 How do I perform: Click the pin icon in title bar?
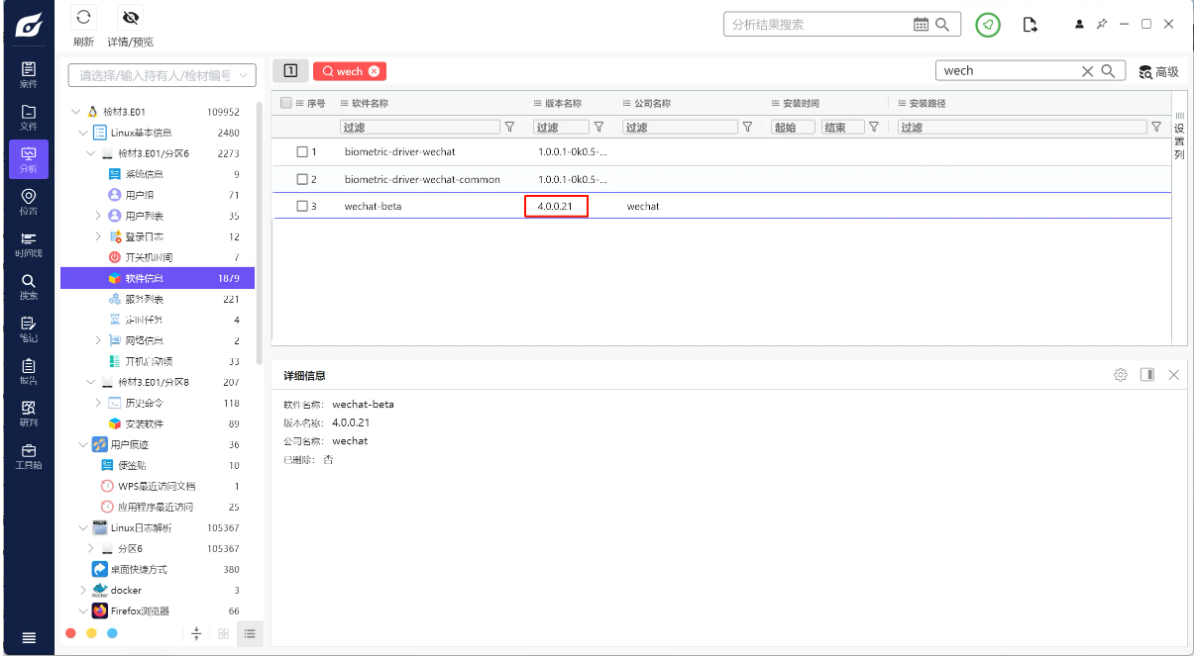click(1101, 24)
